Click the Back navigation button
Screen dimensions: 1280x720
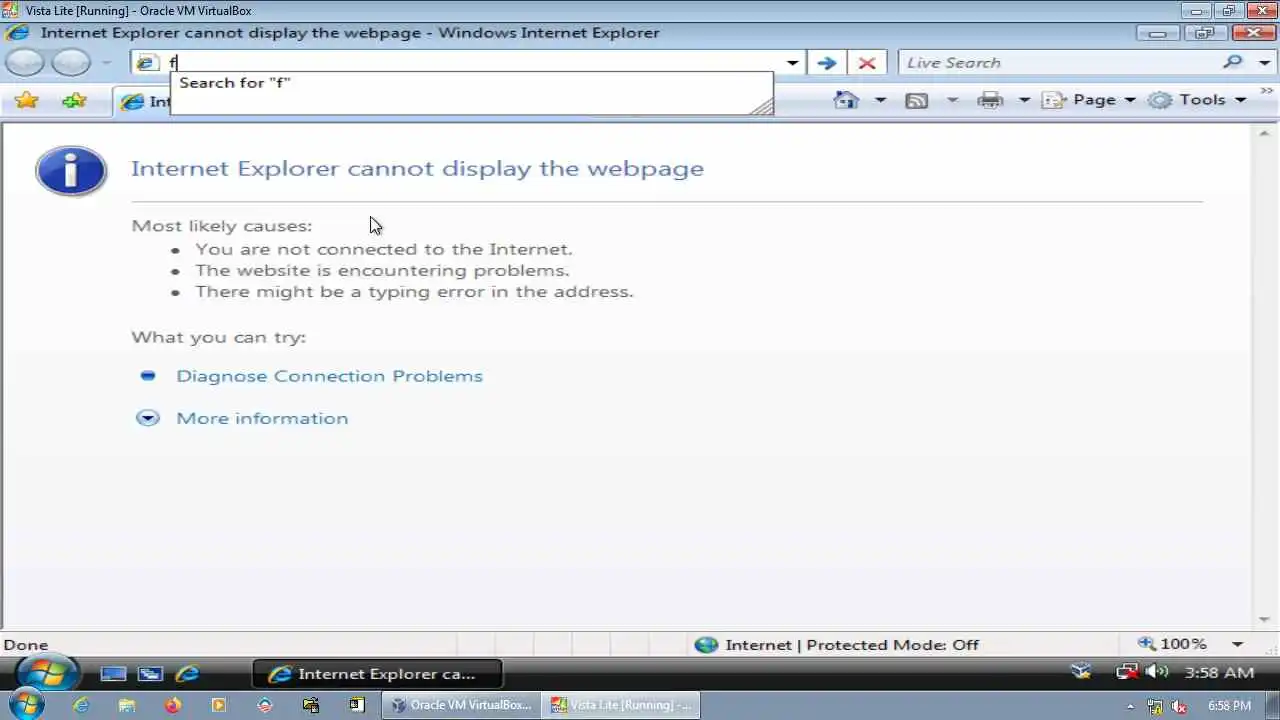coord(25,62)
